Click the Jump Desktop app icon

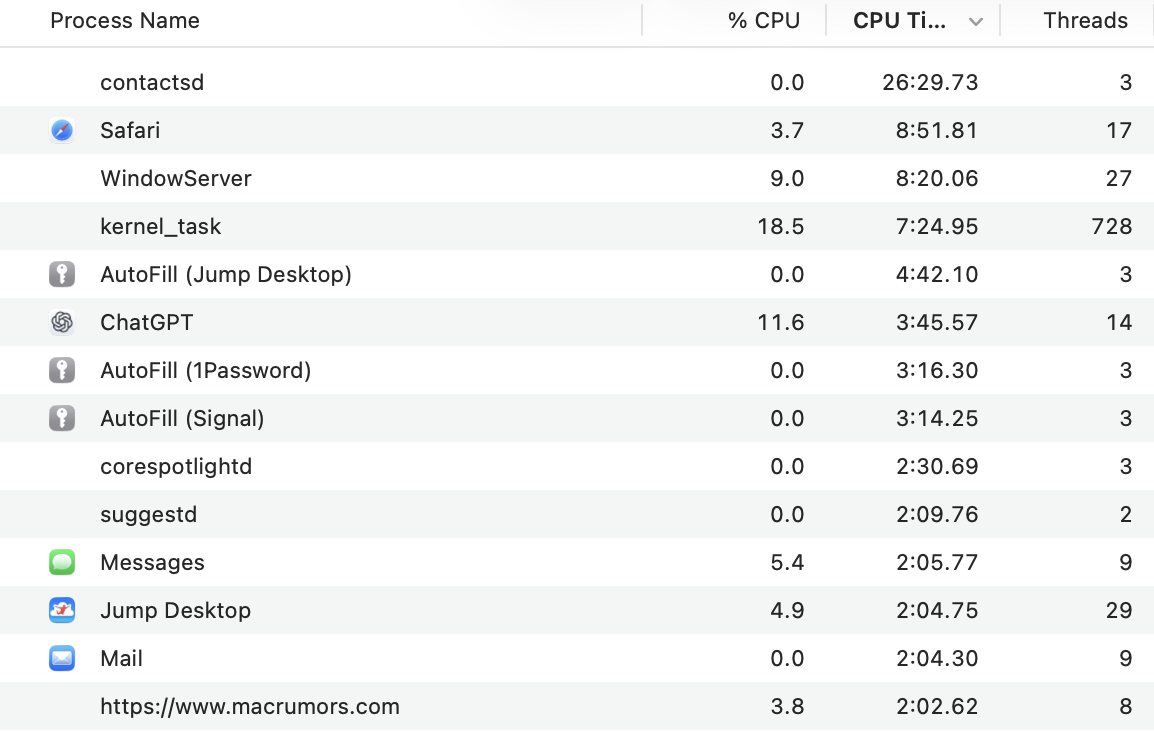pos(62,610)
